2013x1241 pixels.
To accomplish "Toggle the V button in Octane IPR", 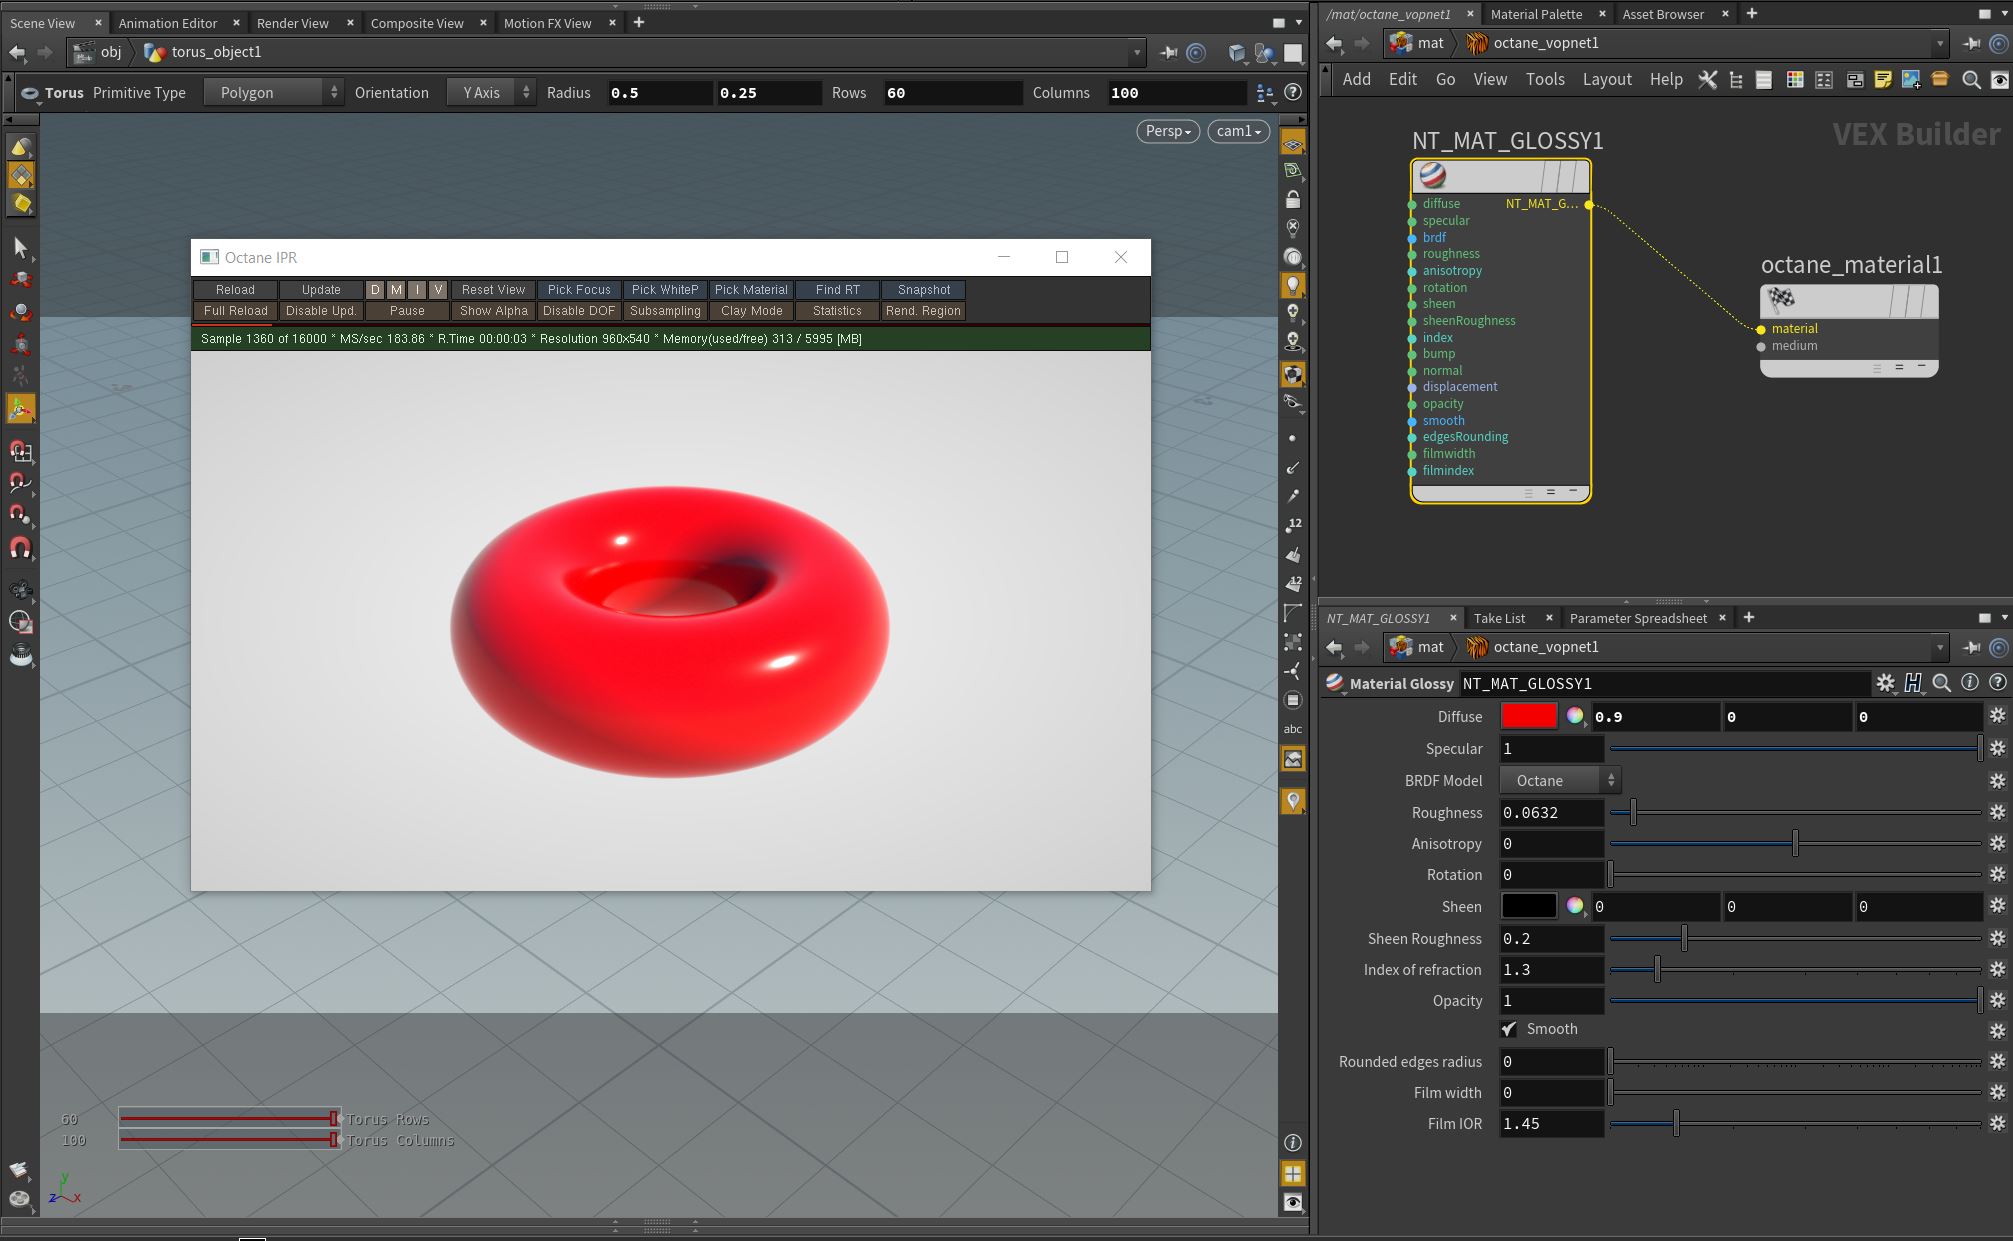I will tap(438, 290).
